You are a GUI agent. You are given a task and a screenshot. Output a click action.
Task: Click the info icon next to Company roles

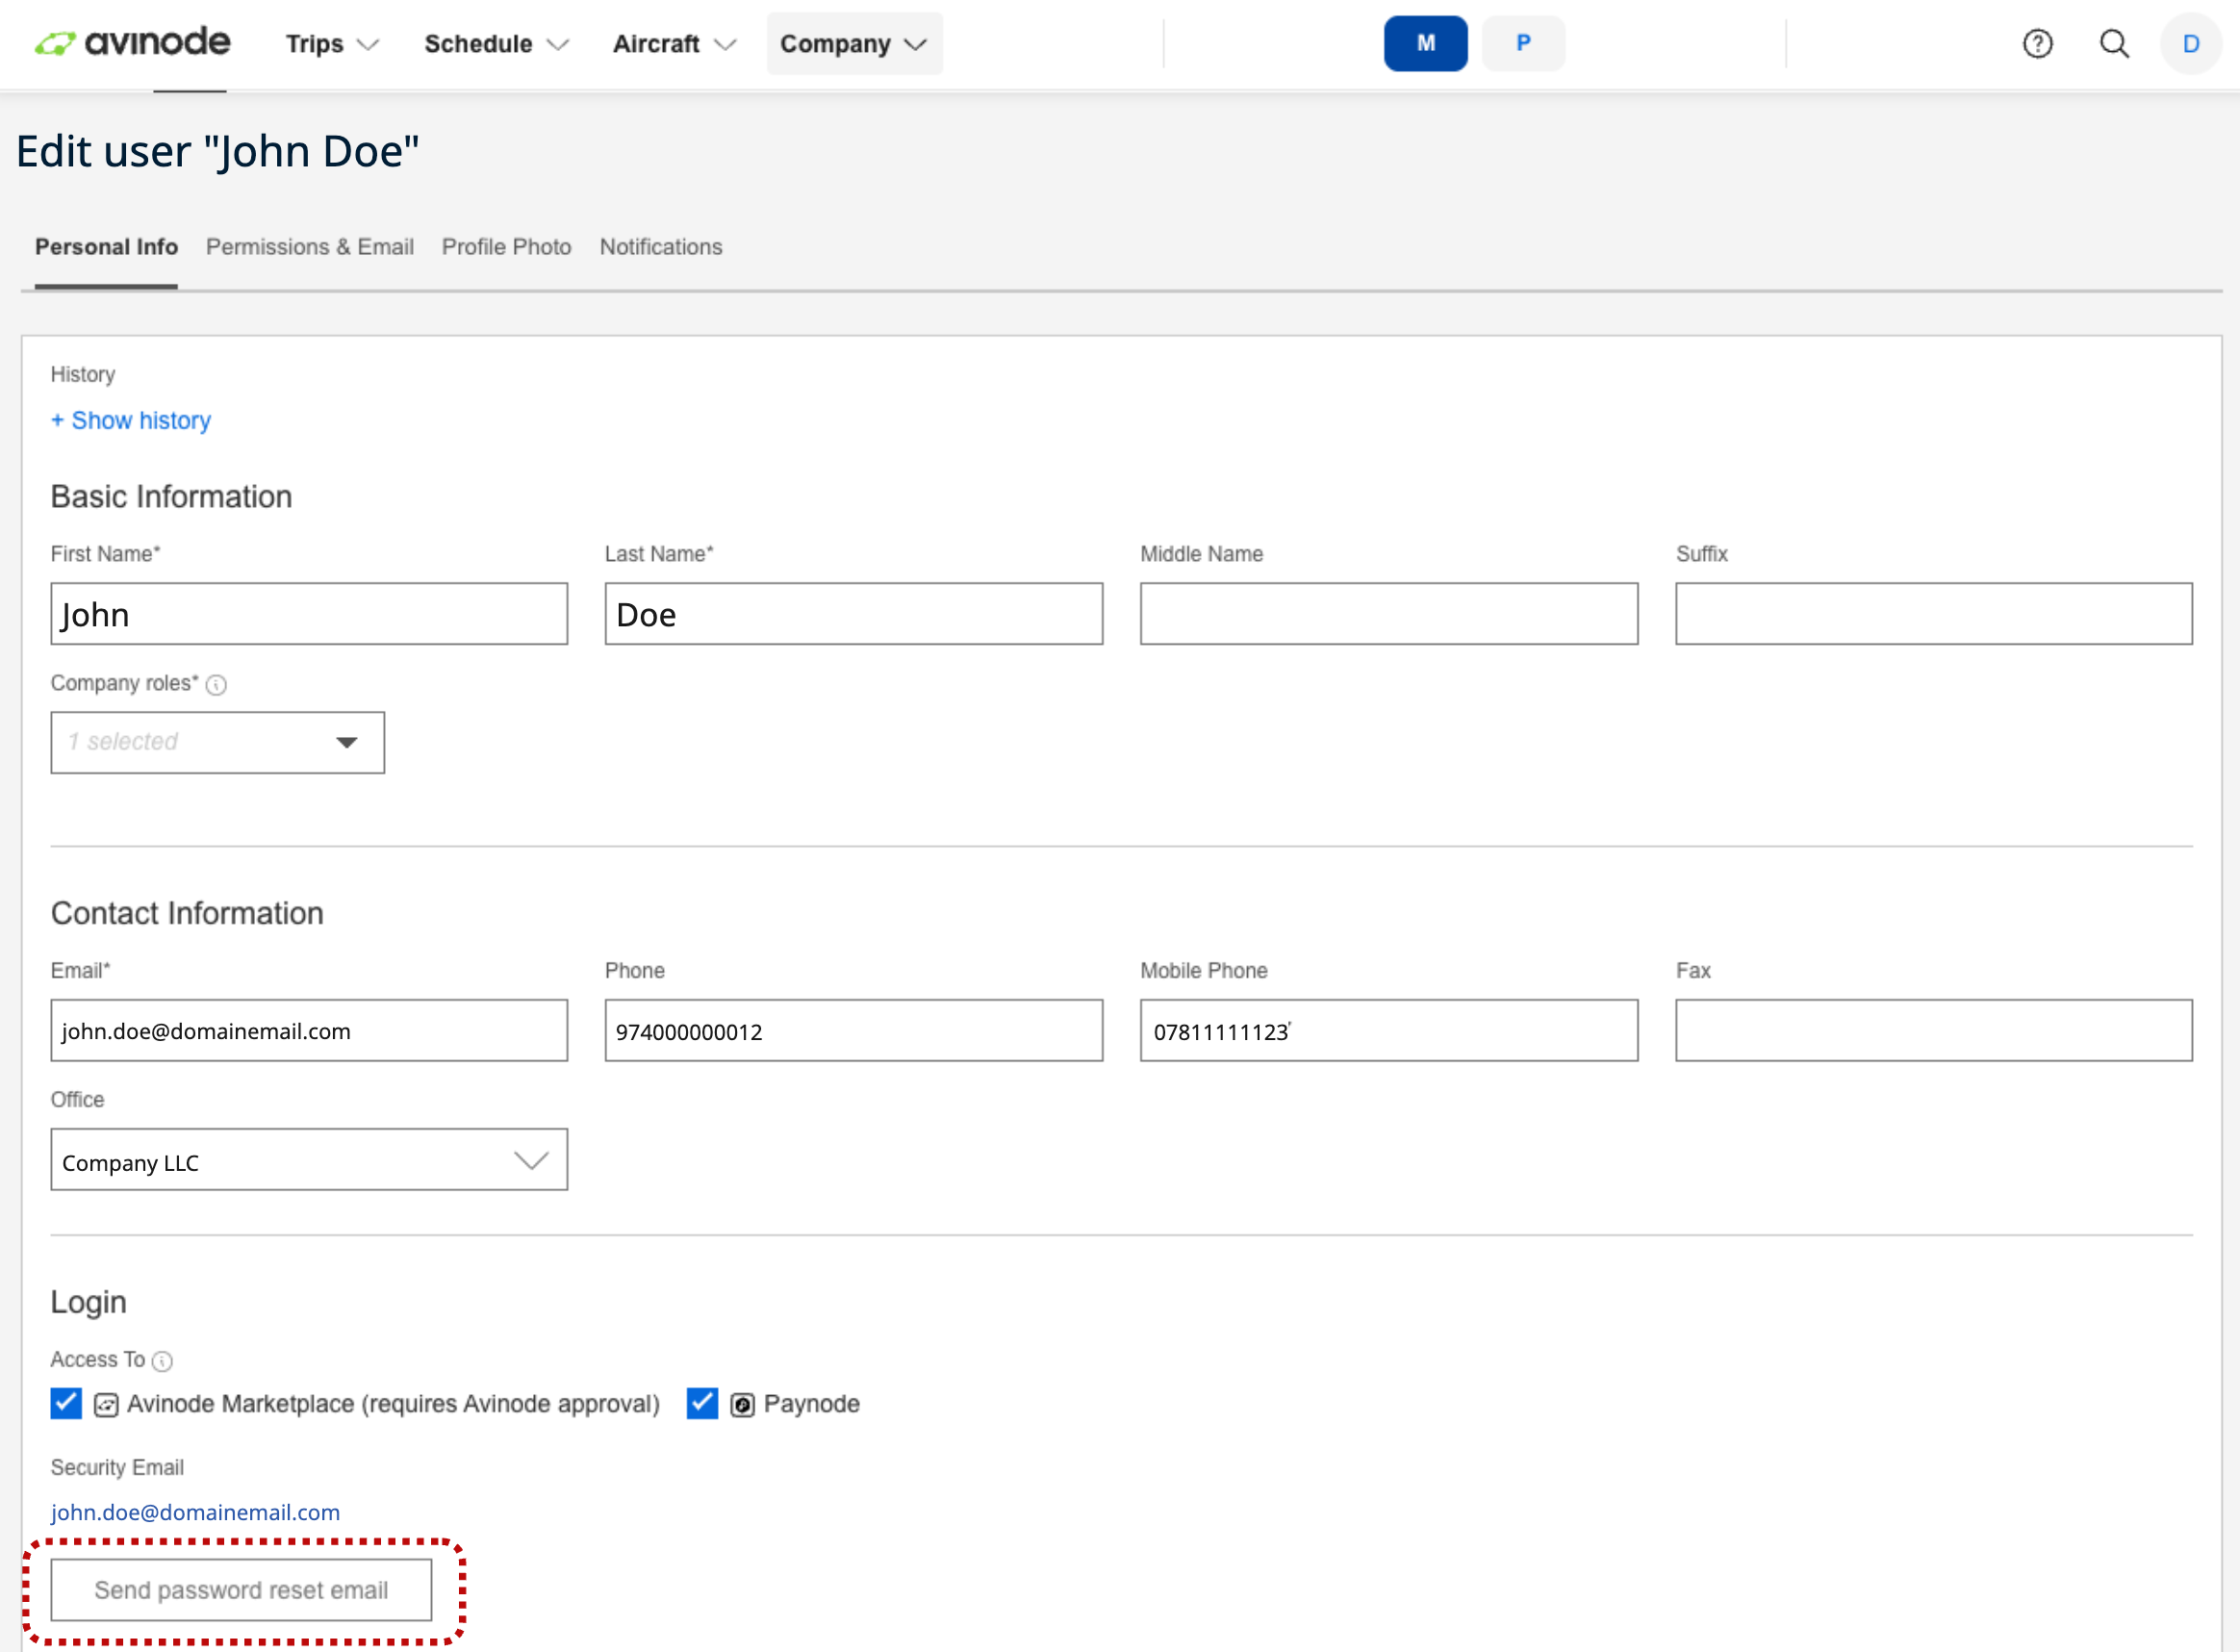click(x=216, y=685)
